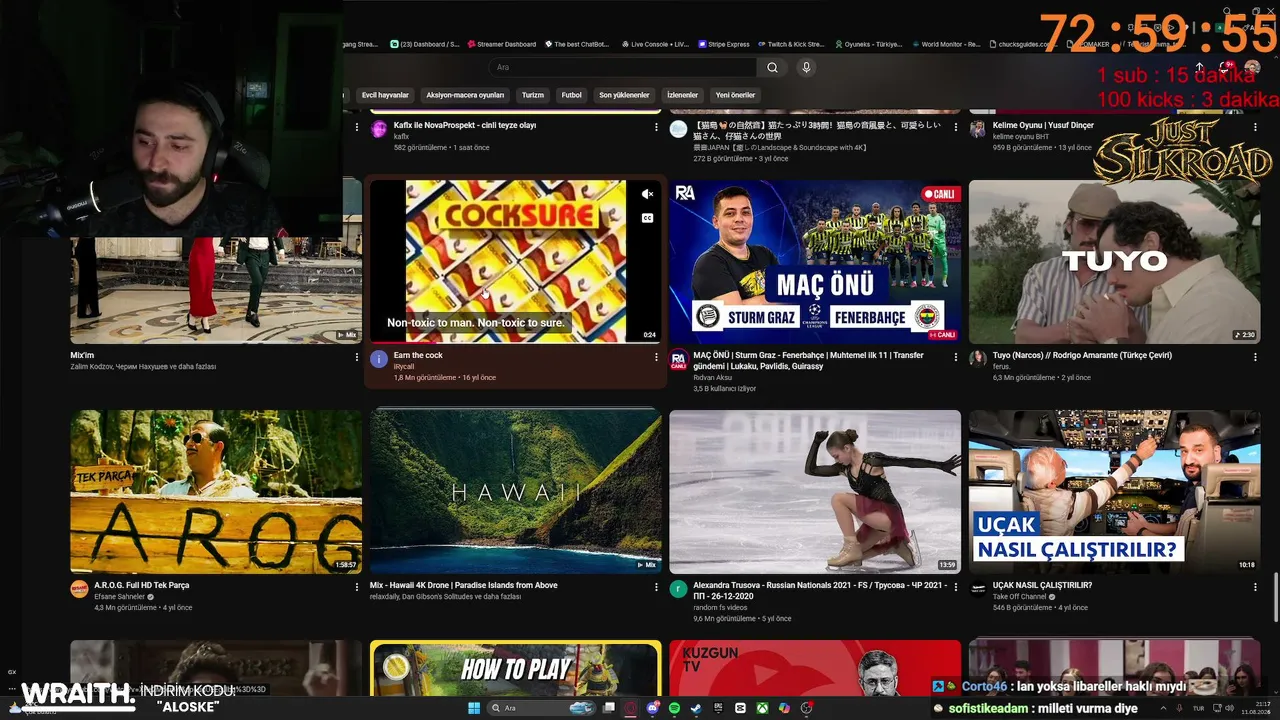Play the 'MAÇ ÖNÜ Sturm Graz Fenerbahçe' live thumbnail
The height and width of the screenshot is (720, 1280).
click(815, 261)
